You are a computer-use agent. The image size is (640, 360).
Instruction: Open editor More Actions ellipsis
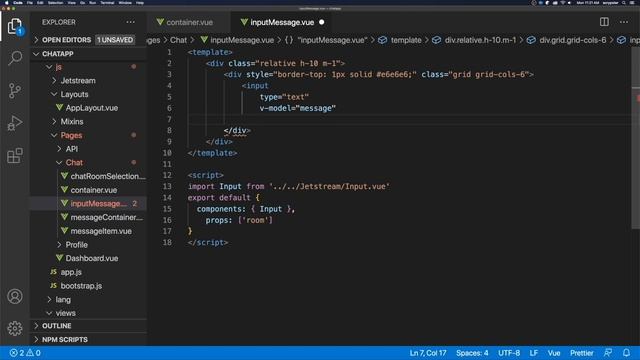(624, 22)
